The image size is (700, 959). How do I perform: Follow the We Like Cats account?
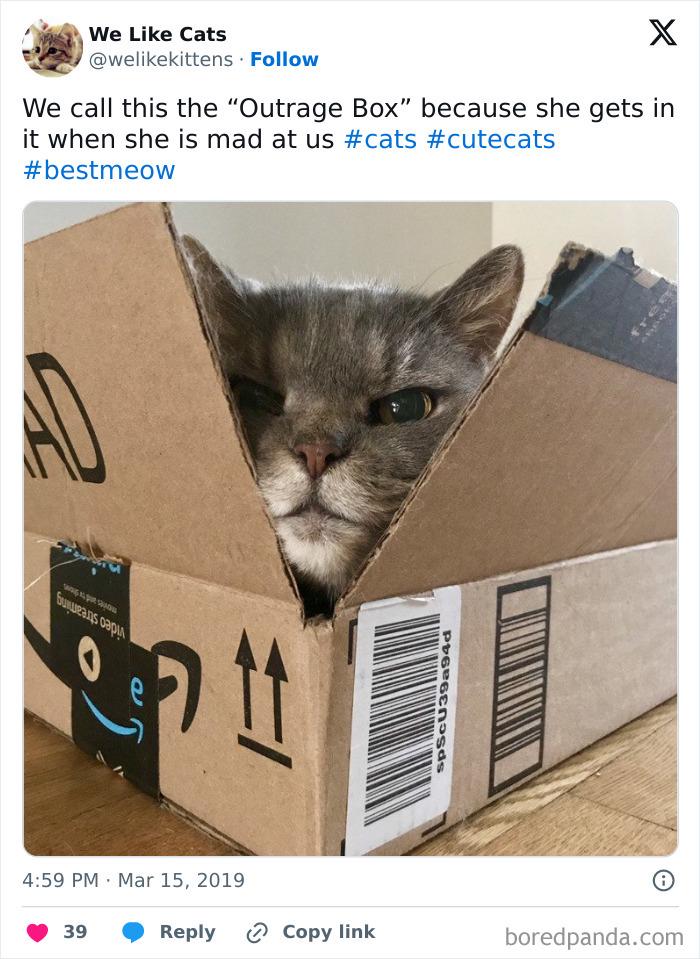(x=284, y=59)
